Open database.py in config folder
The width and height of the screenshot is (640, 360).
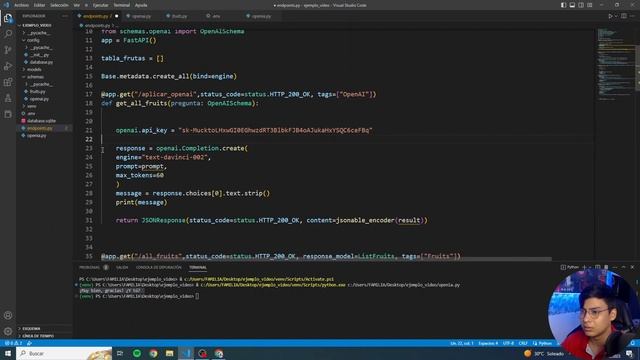(x=41, y=62)
